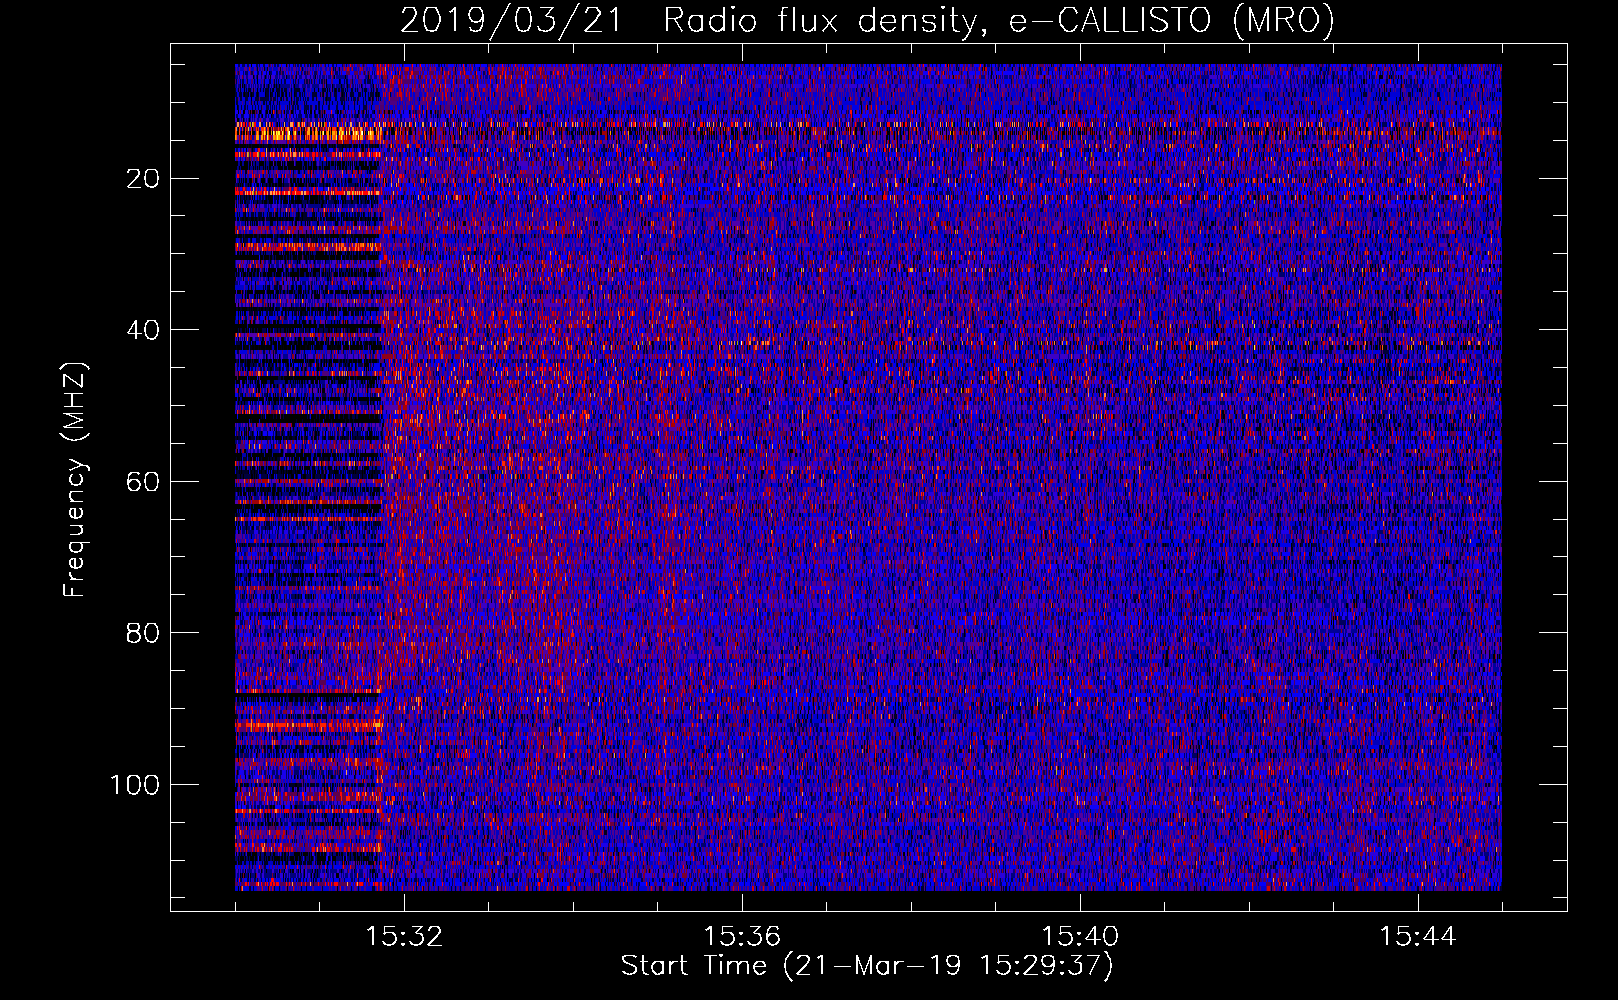
Task: Click the time tick label '15:36'
Action: click(742, 937)
